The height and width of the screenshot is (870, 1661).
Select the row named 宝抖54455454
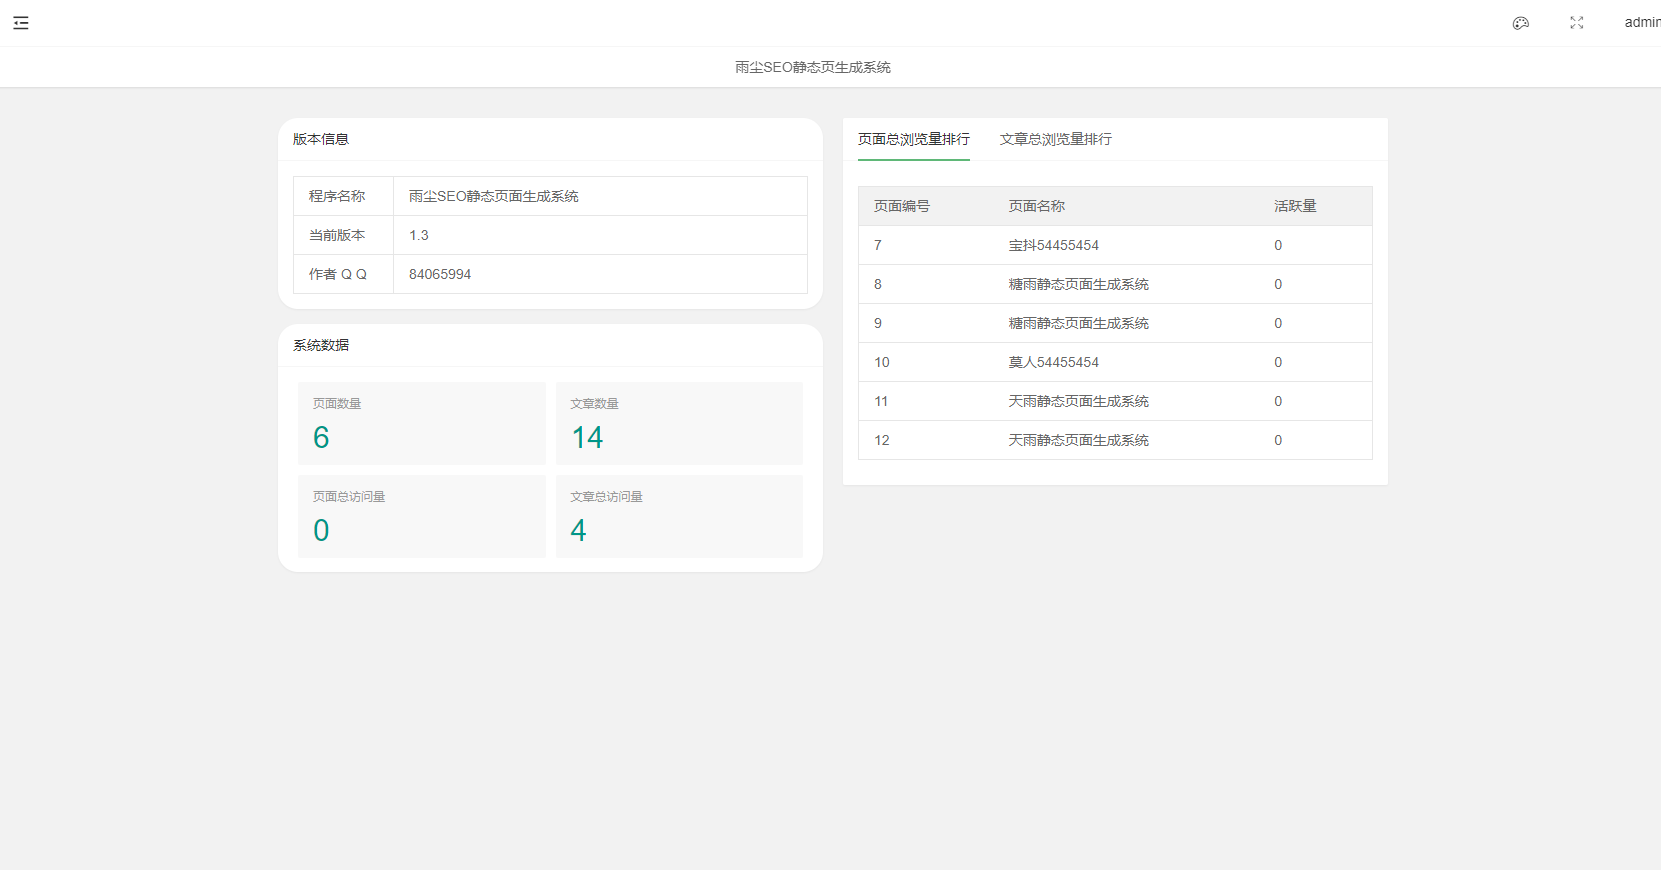tap(1053, 245)
